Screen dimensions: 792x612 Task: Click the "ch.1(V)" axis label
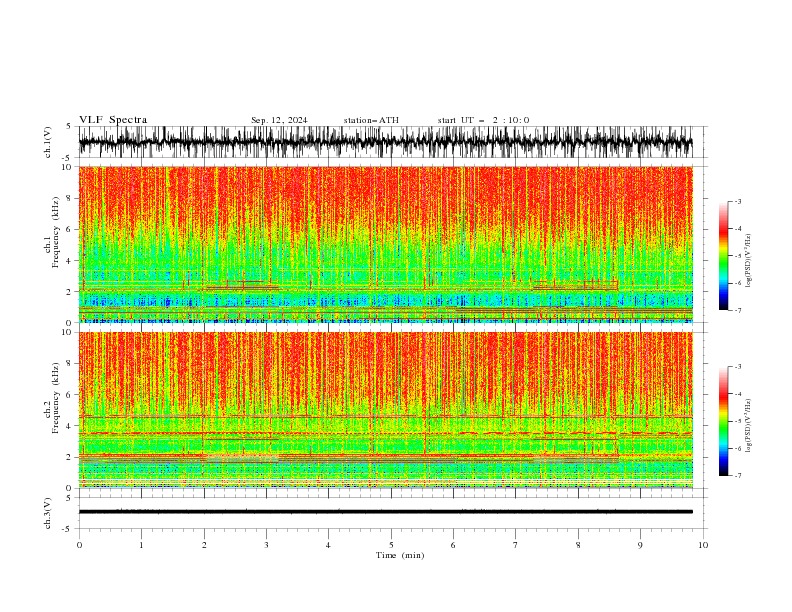[48, 142]
